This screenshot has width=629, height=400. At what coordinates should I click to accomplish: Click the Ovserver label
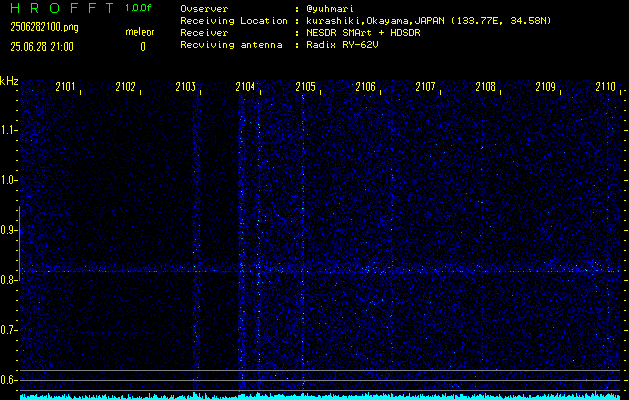pyautogui.click(x=204, y=9)
